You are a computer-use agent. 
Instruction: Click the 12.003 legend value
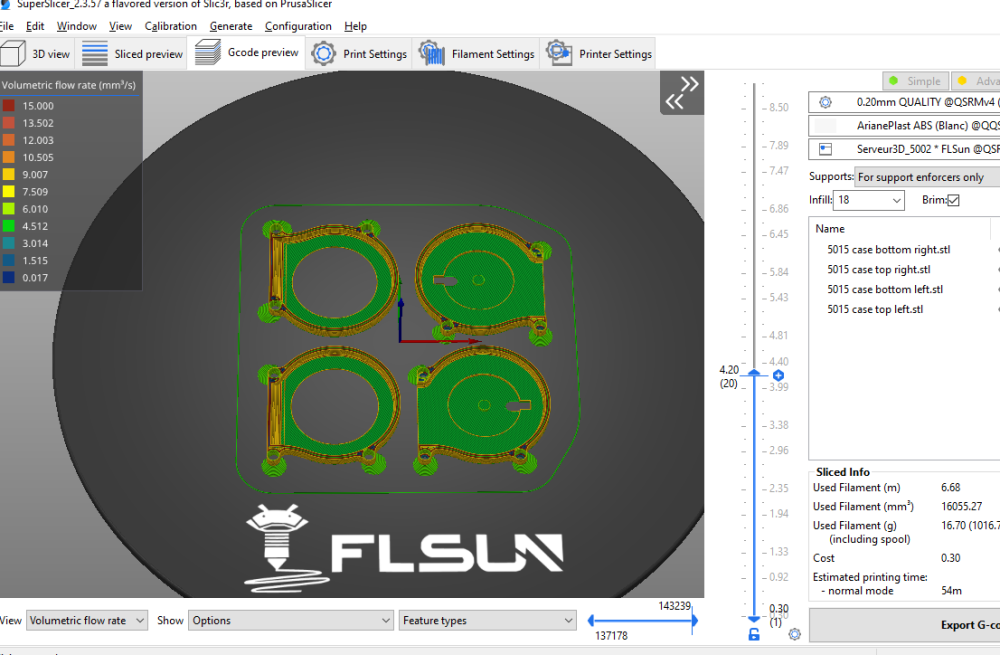[x=38, y=140]
